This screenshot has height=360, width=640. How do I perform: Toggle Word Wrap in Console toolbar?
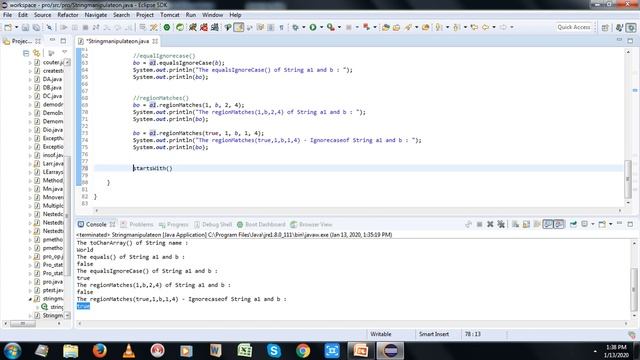pos(537,224)
